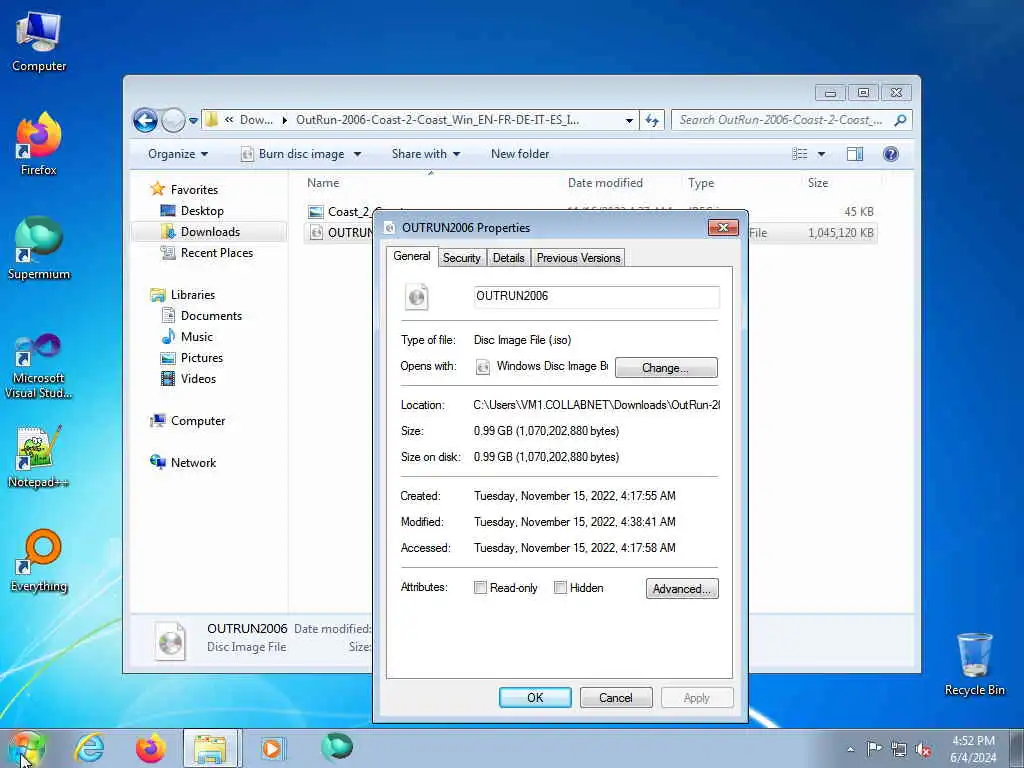
Task: Click the Explorer search box
Action: (x=784, y=120)
